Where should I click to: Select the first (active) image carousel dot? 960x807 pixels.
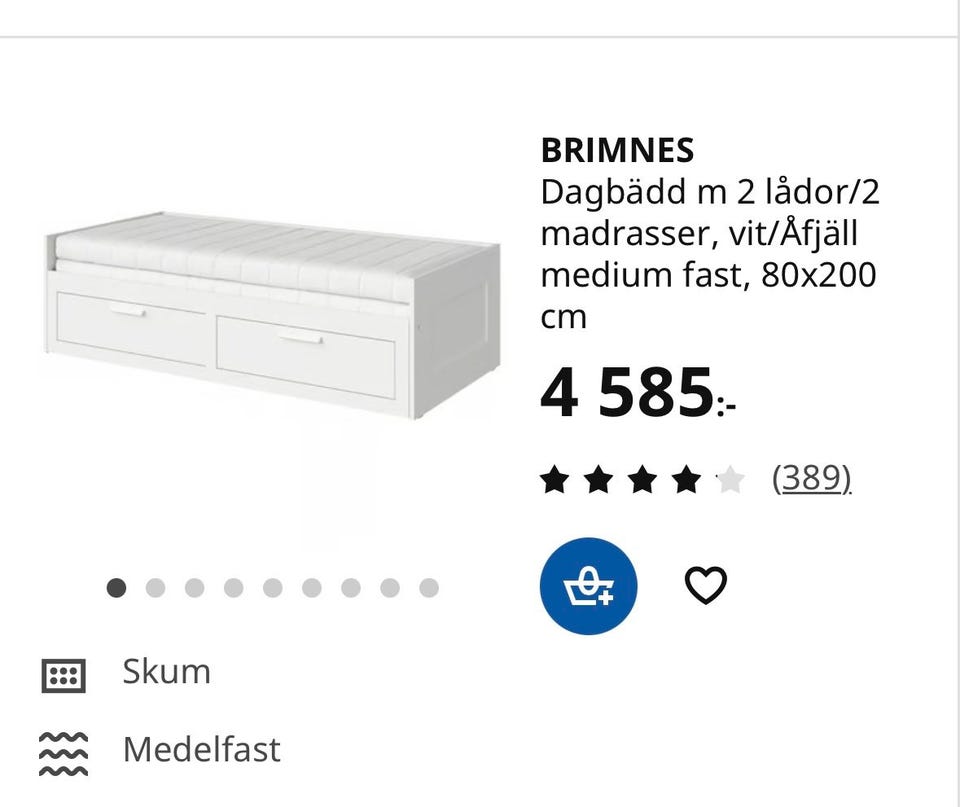point(117,588)
